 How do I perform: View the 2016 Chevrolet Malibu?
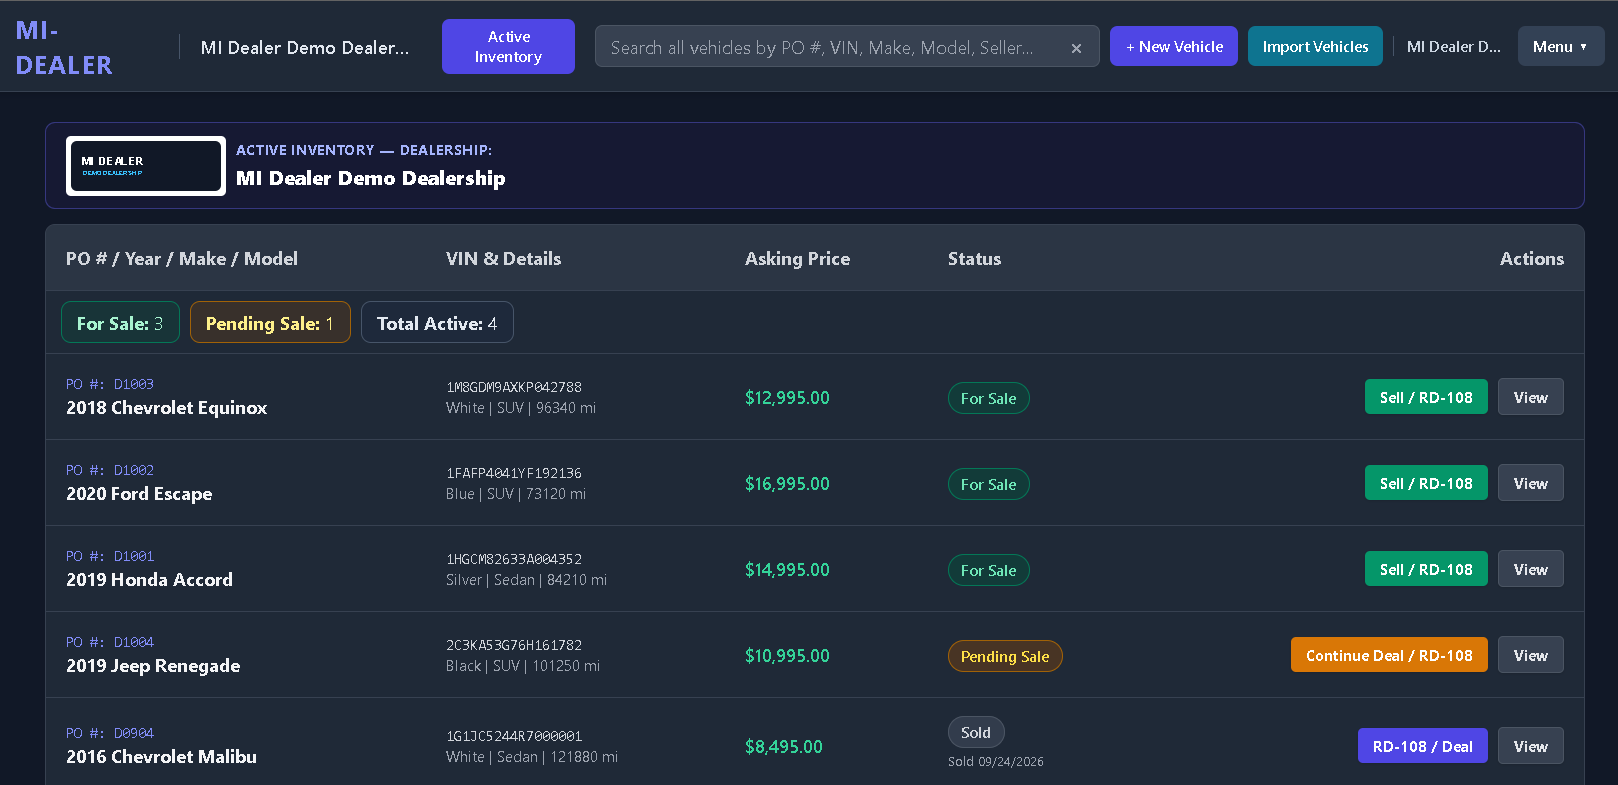point(1530,746)
